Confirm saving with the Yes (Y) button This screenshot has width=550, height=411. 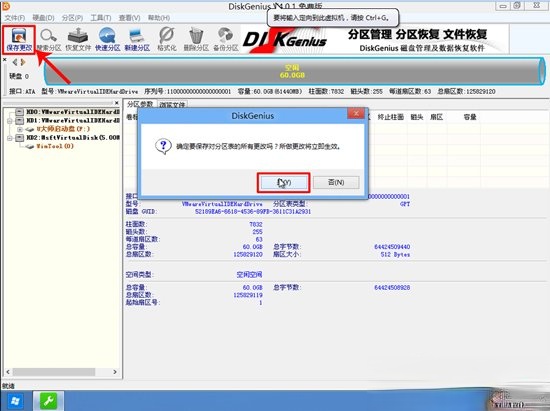[283, 182]
